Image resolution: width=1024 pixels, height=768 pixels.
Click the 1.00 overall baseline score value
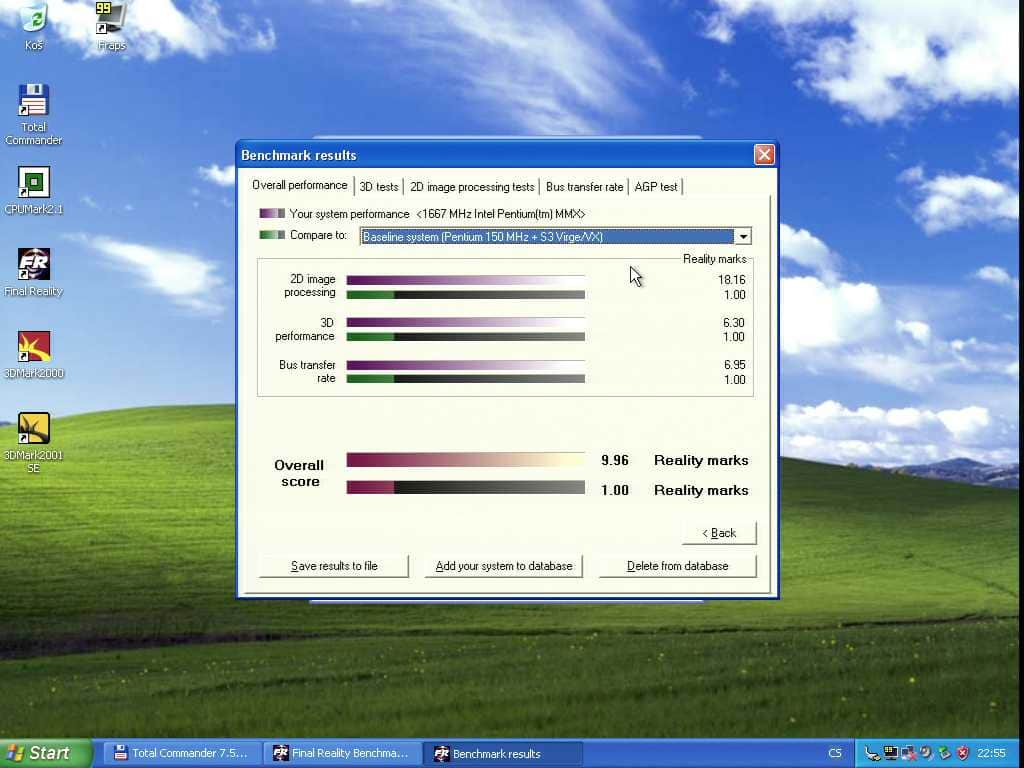[615, 490]
